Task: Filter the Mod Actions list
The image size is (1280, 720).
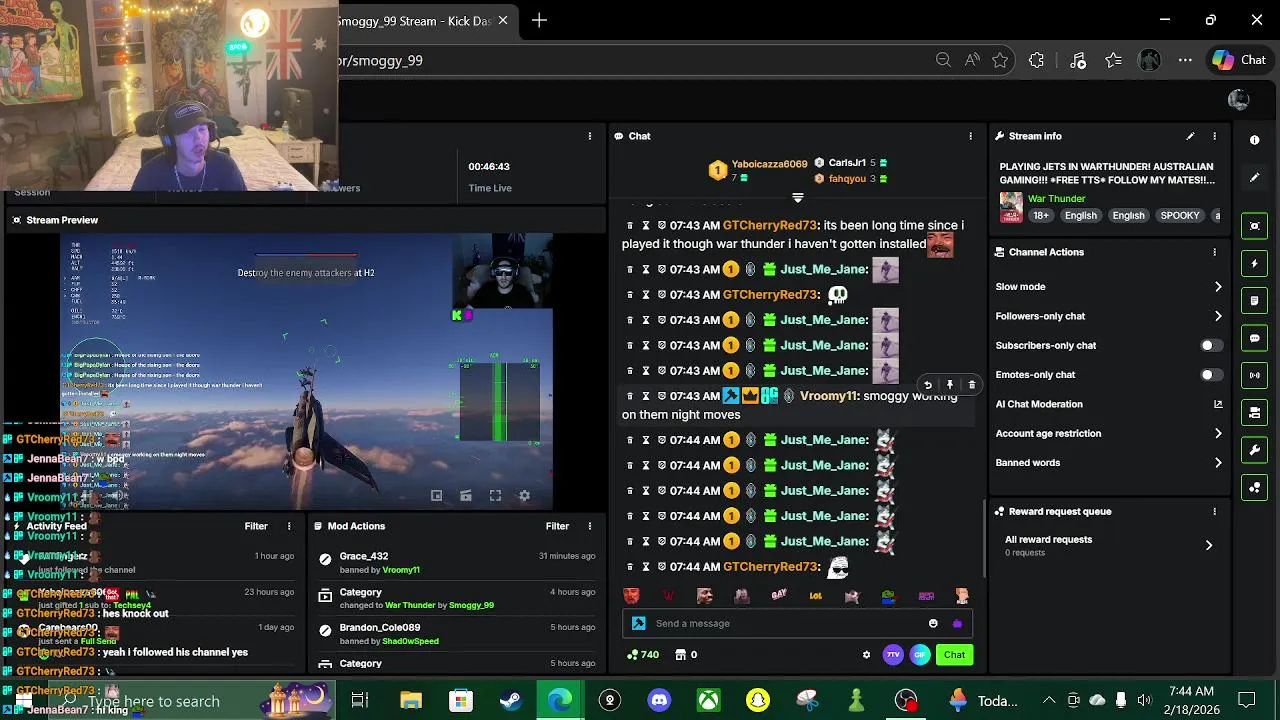Action: click(x=557, y=526)
